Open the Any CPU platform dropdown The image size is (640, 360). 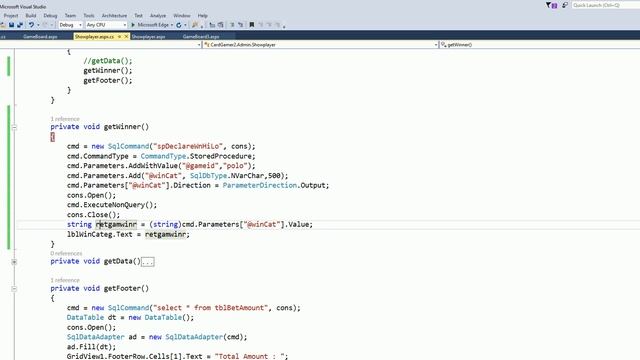coord(106,25)
